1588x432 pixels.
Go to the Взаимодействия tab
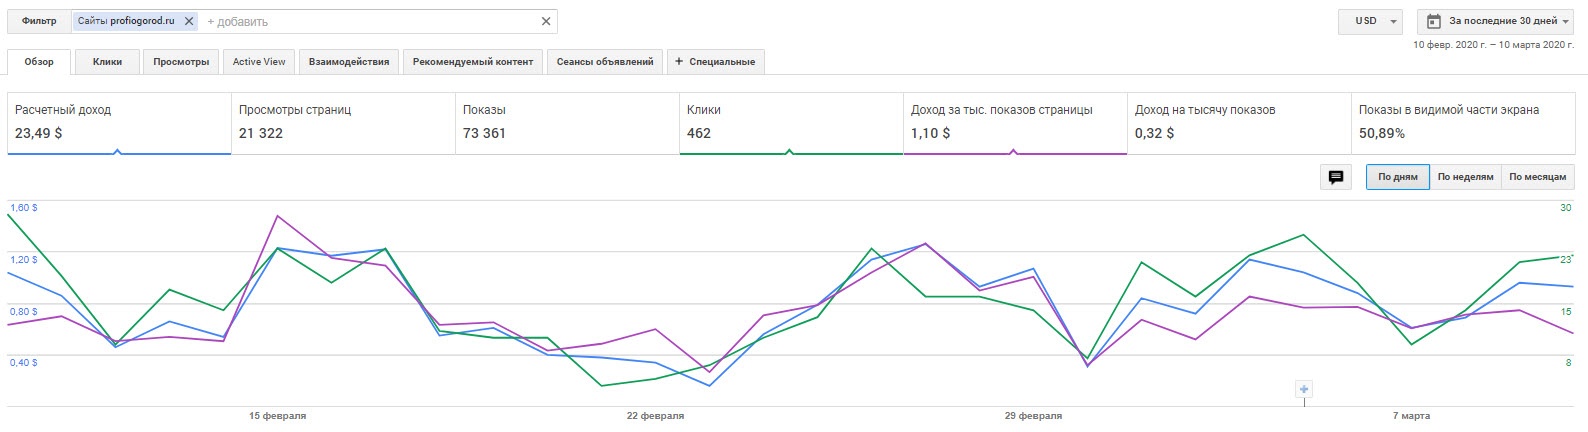(x=348, y=62)
